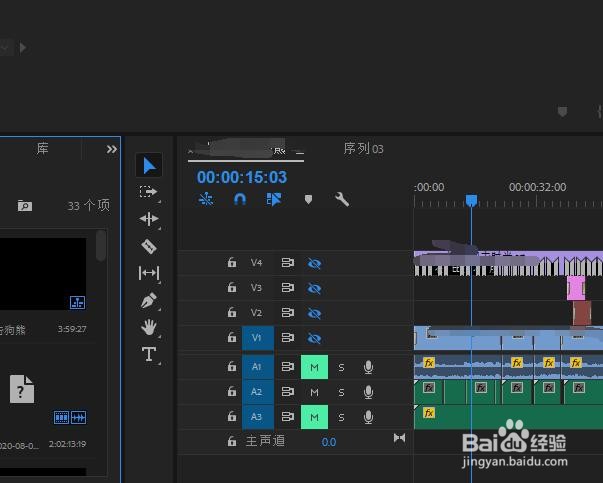Viewport: 603px width, 483px height.
Task: Enable voice-over record on A1
Action: pos(368,367)
